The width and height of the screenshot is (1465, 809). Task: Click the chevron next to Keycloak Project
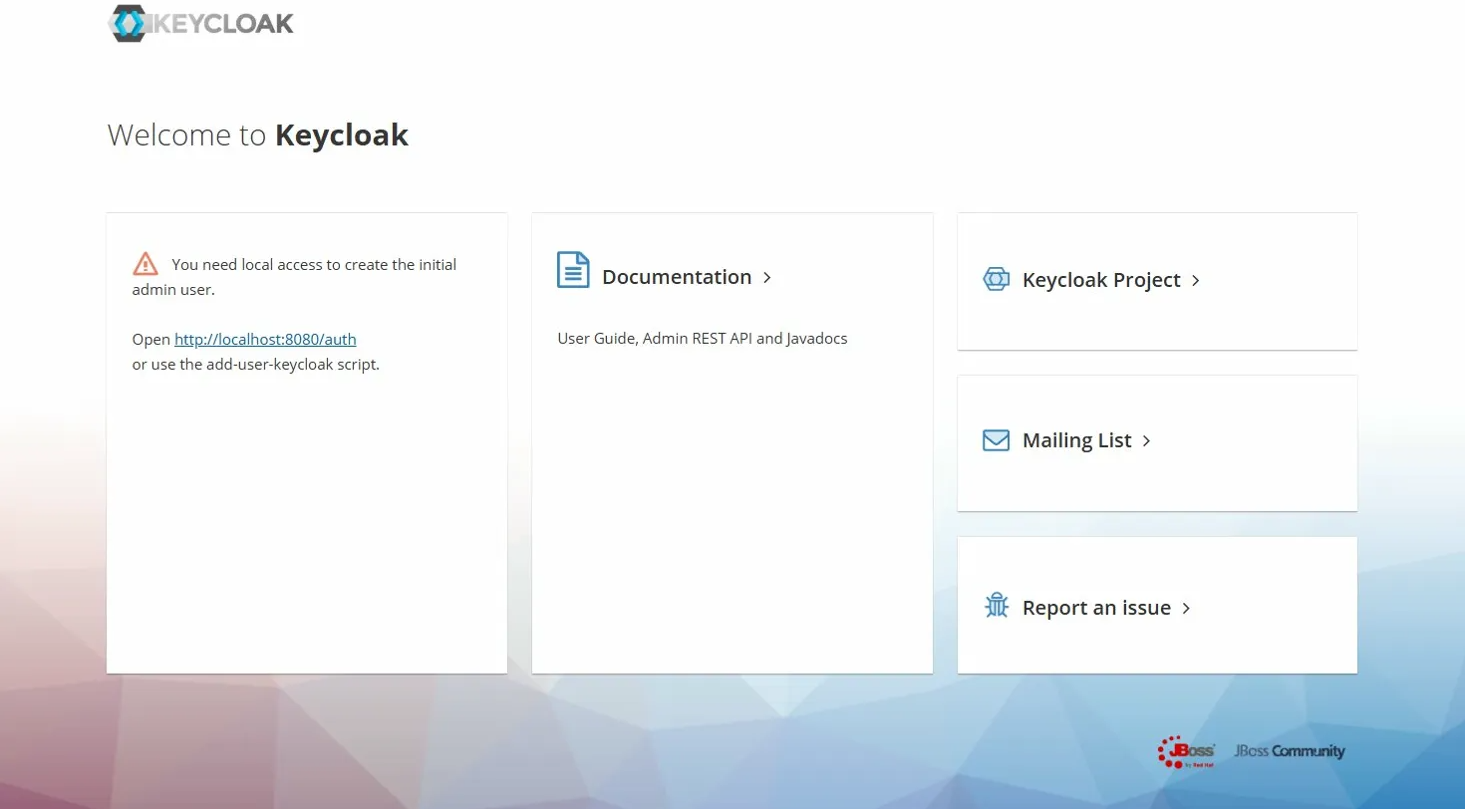point(1195,281)
